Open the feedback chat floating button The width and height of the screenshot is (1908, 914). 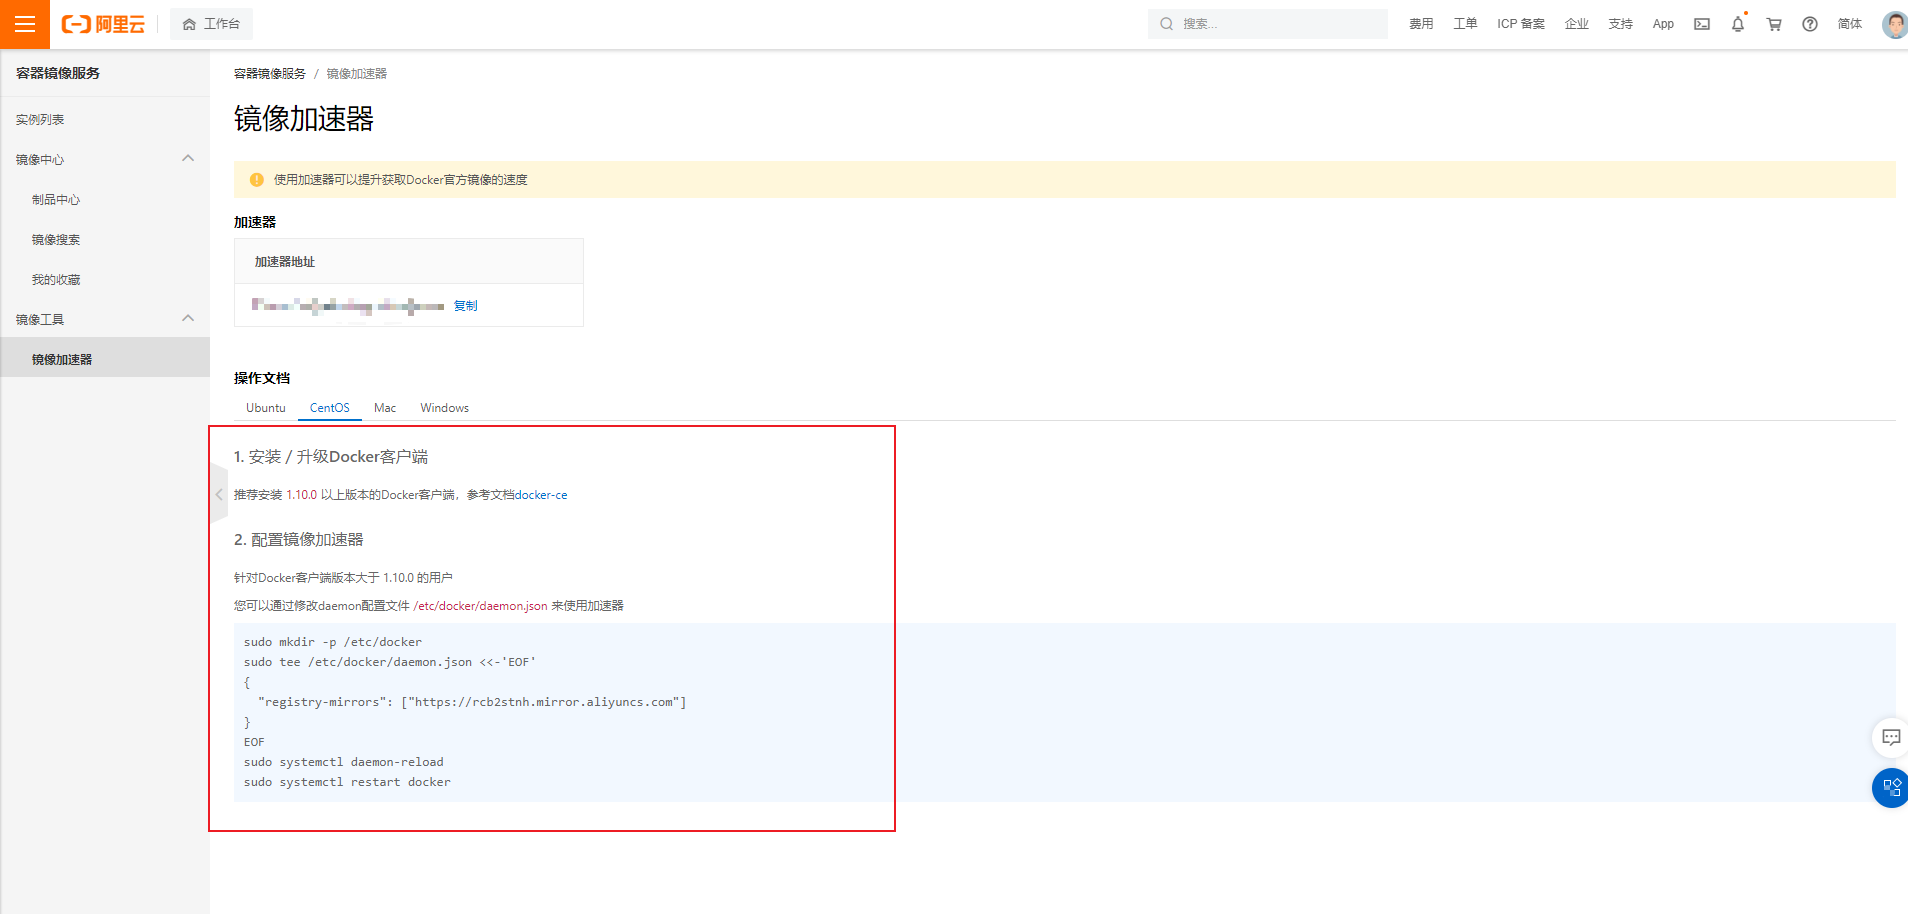(1890, 738)
